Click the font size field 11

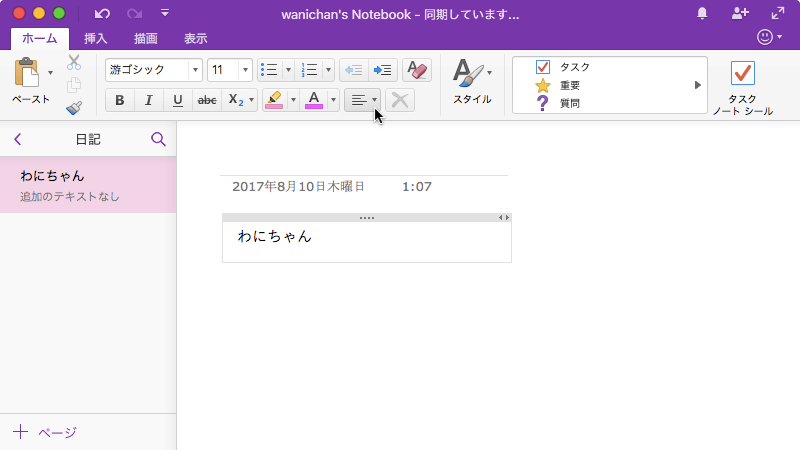pyautogui.click(x=223, y=70)
